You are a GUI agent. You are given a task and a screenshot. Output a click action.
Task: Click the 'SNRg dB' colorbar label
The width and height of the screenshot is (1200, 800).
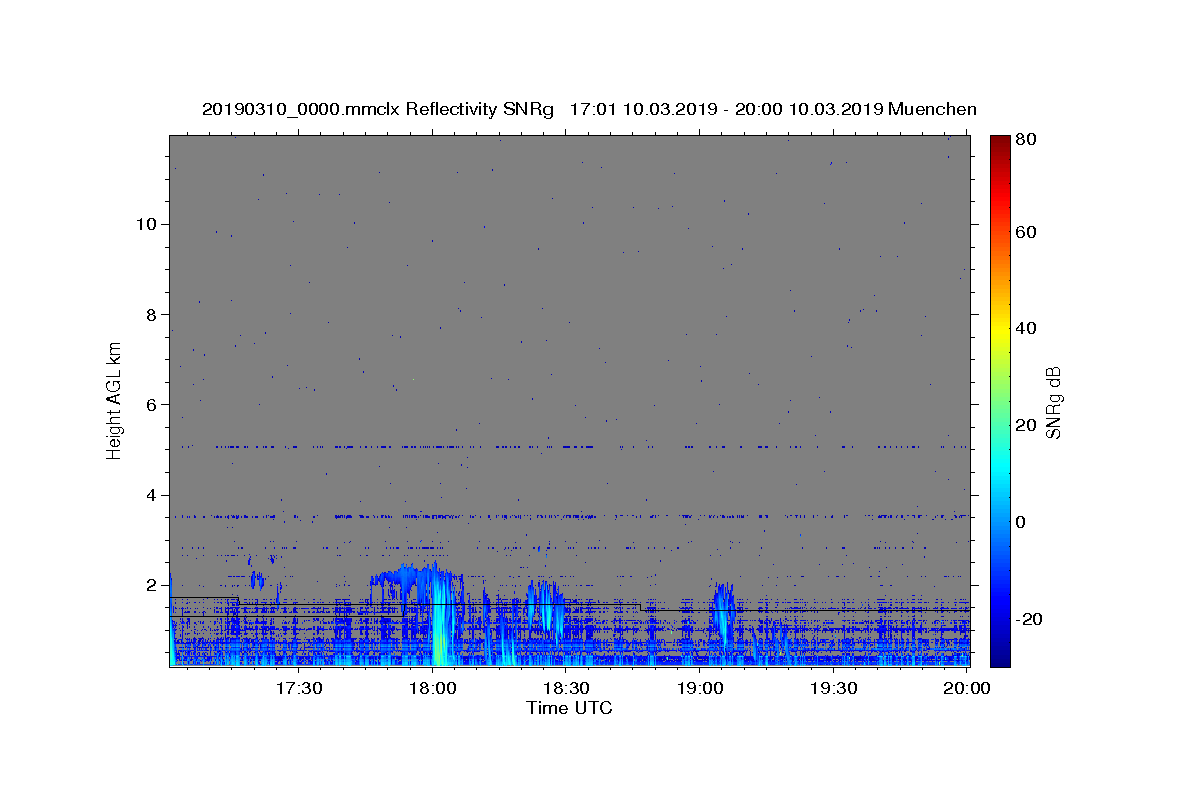[1053, 402]
